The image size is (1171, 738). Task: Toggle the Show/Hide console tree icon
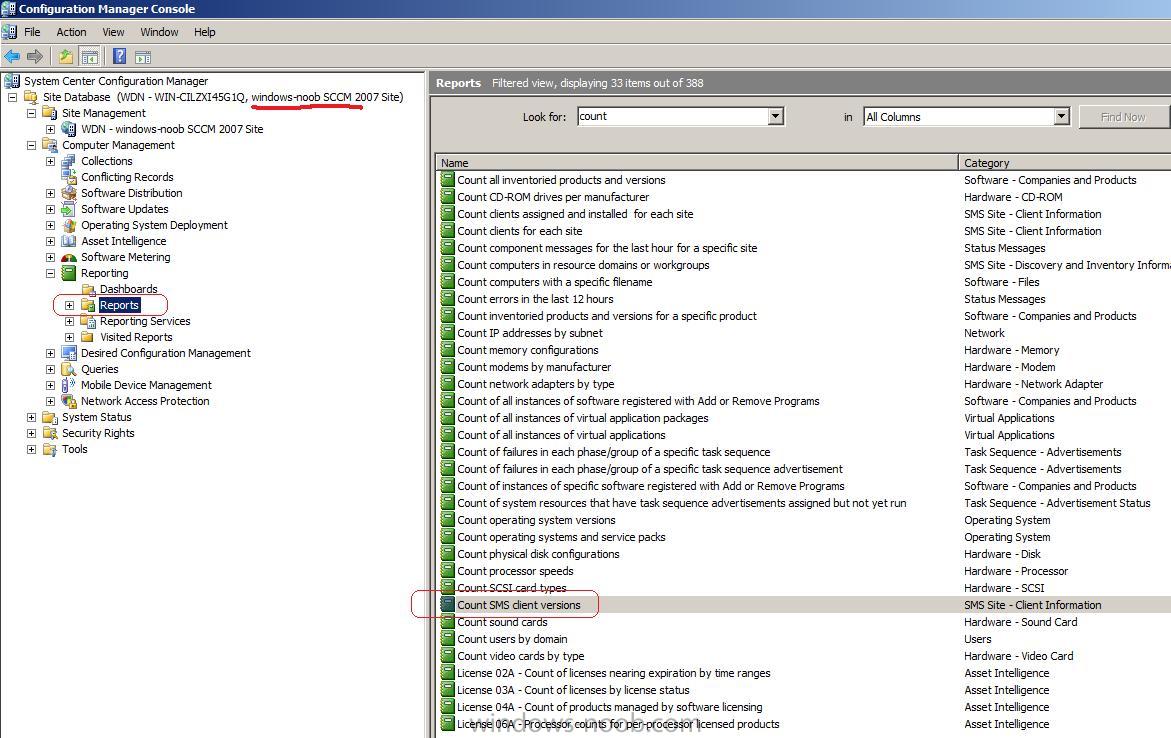(90, 57)
